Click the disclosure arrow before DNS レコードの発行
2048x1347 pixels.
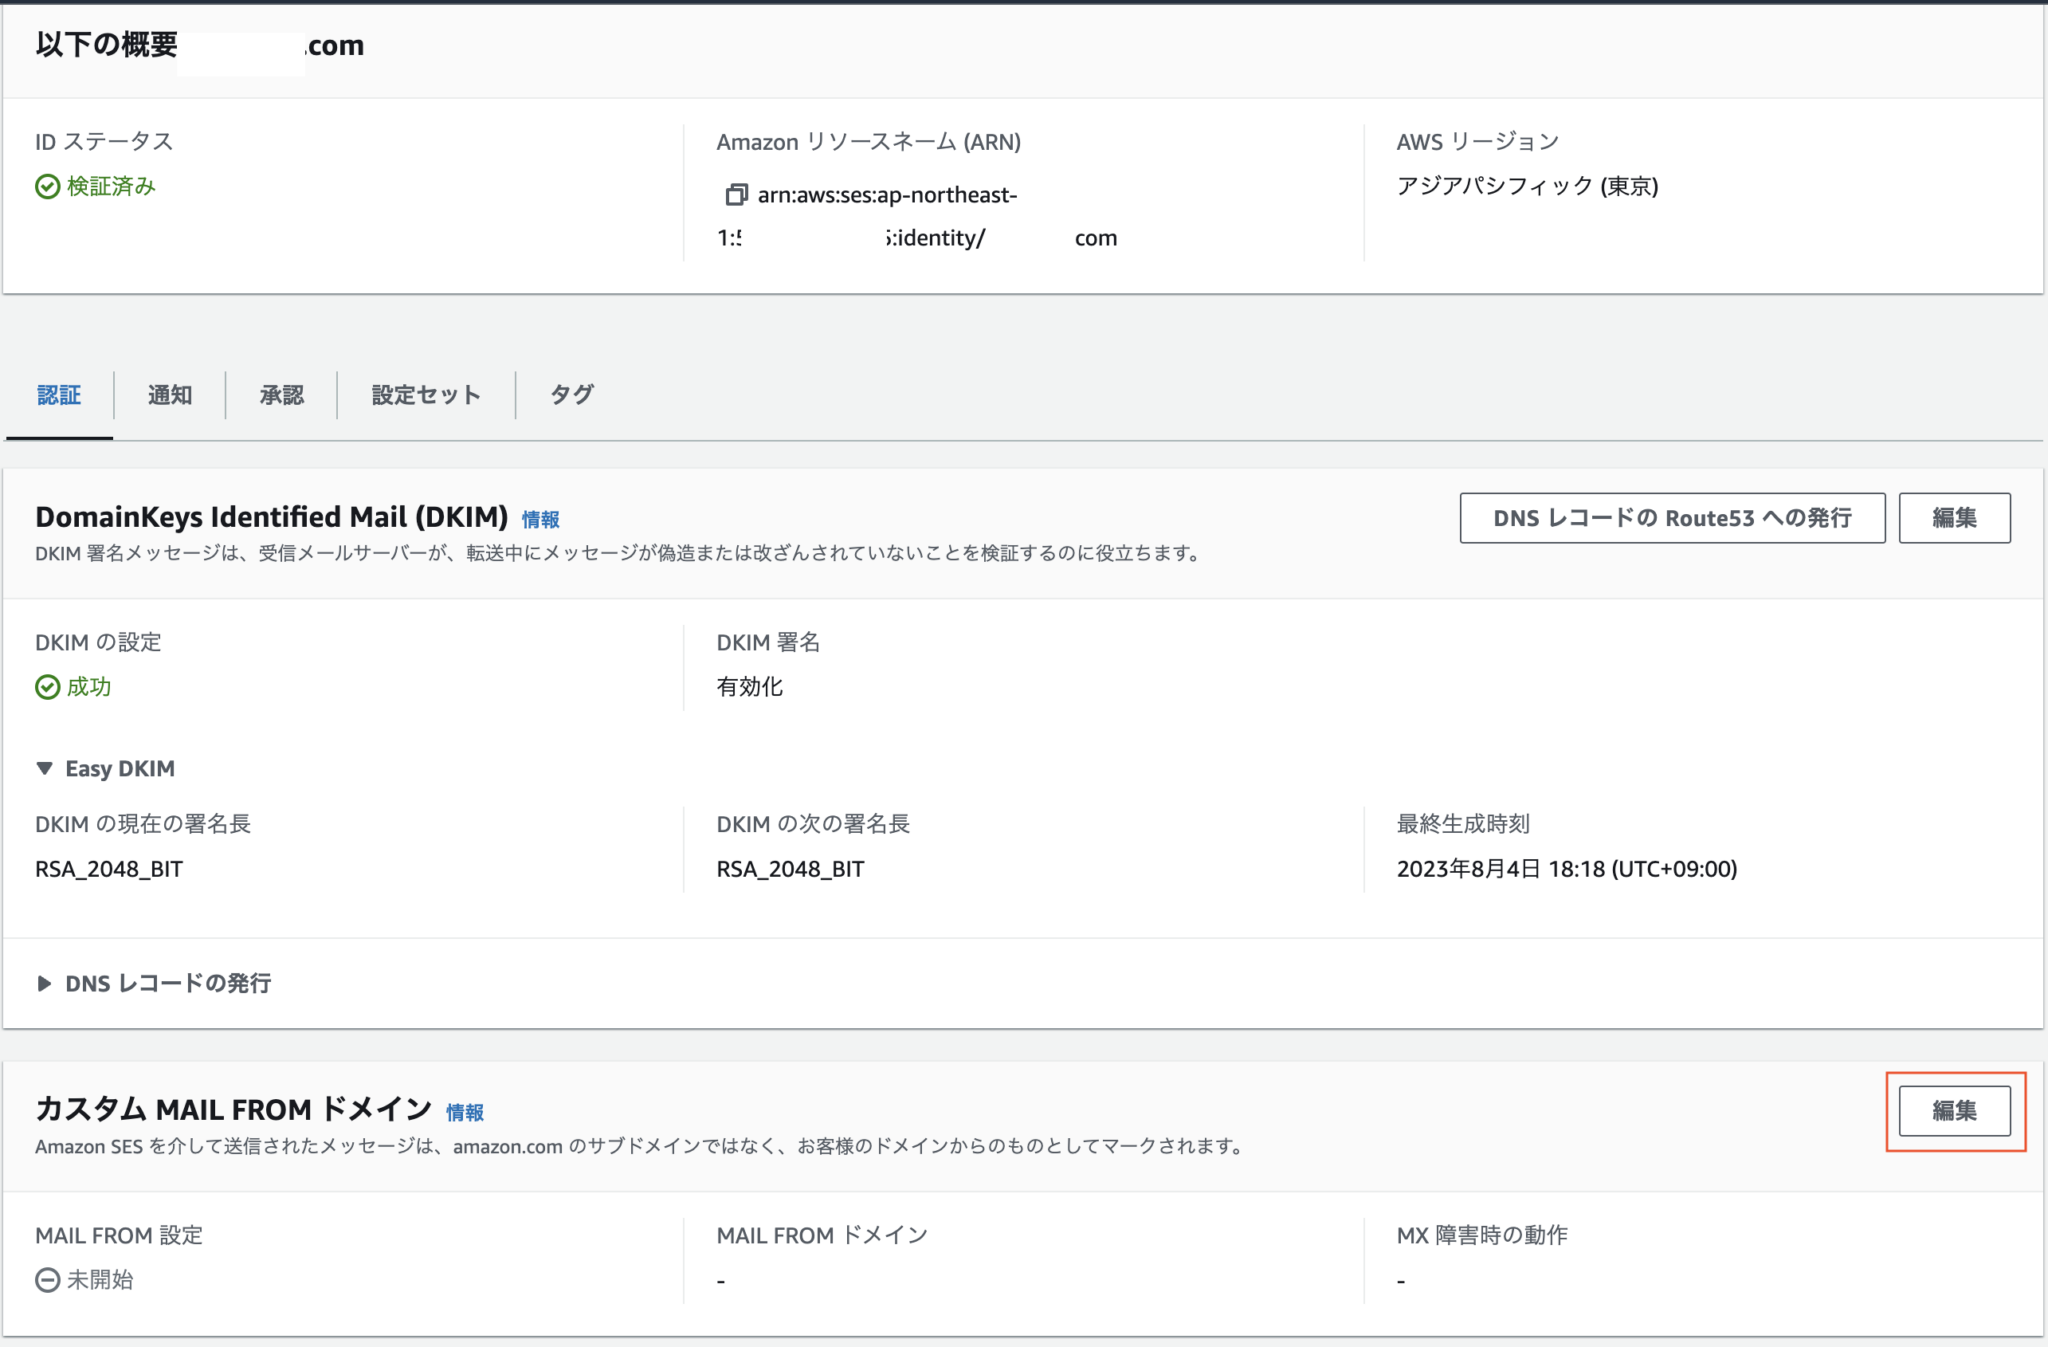pos(44,984)
